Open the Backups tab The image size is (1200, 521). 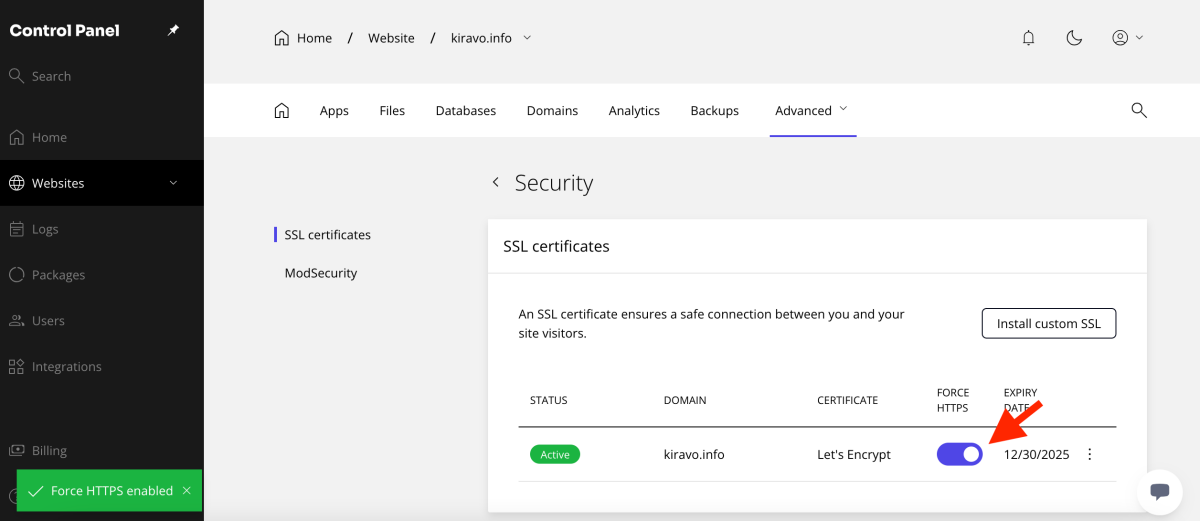(714, 110)
